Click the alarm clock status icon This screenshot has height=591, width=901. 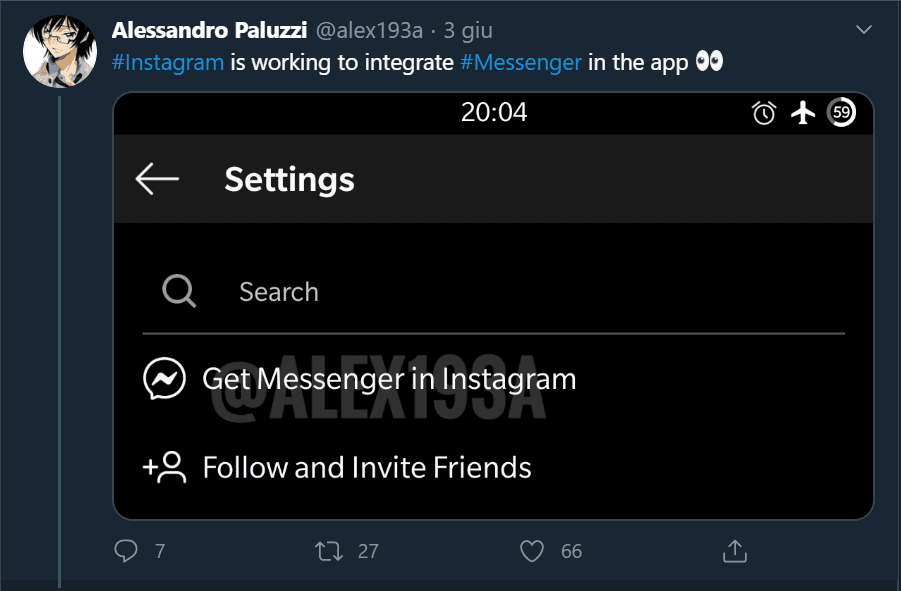pos(764,113)
